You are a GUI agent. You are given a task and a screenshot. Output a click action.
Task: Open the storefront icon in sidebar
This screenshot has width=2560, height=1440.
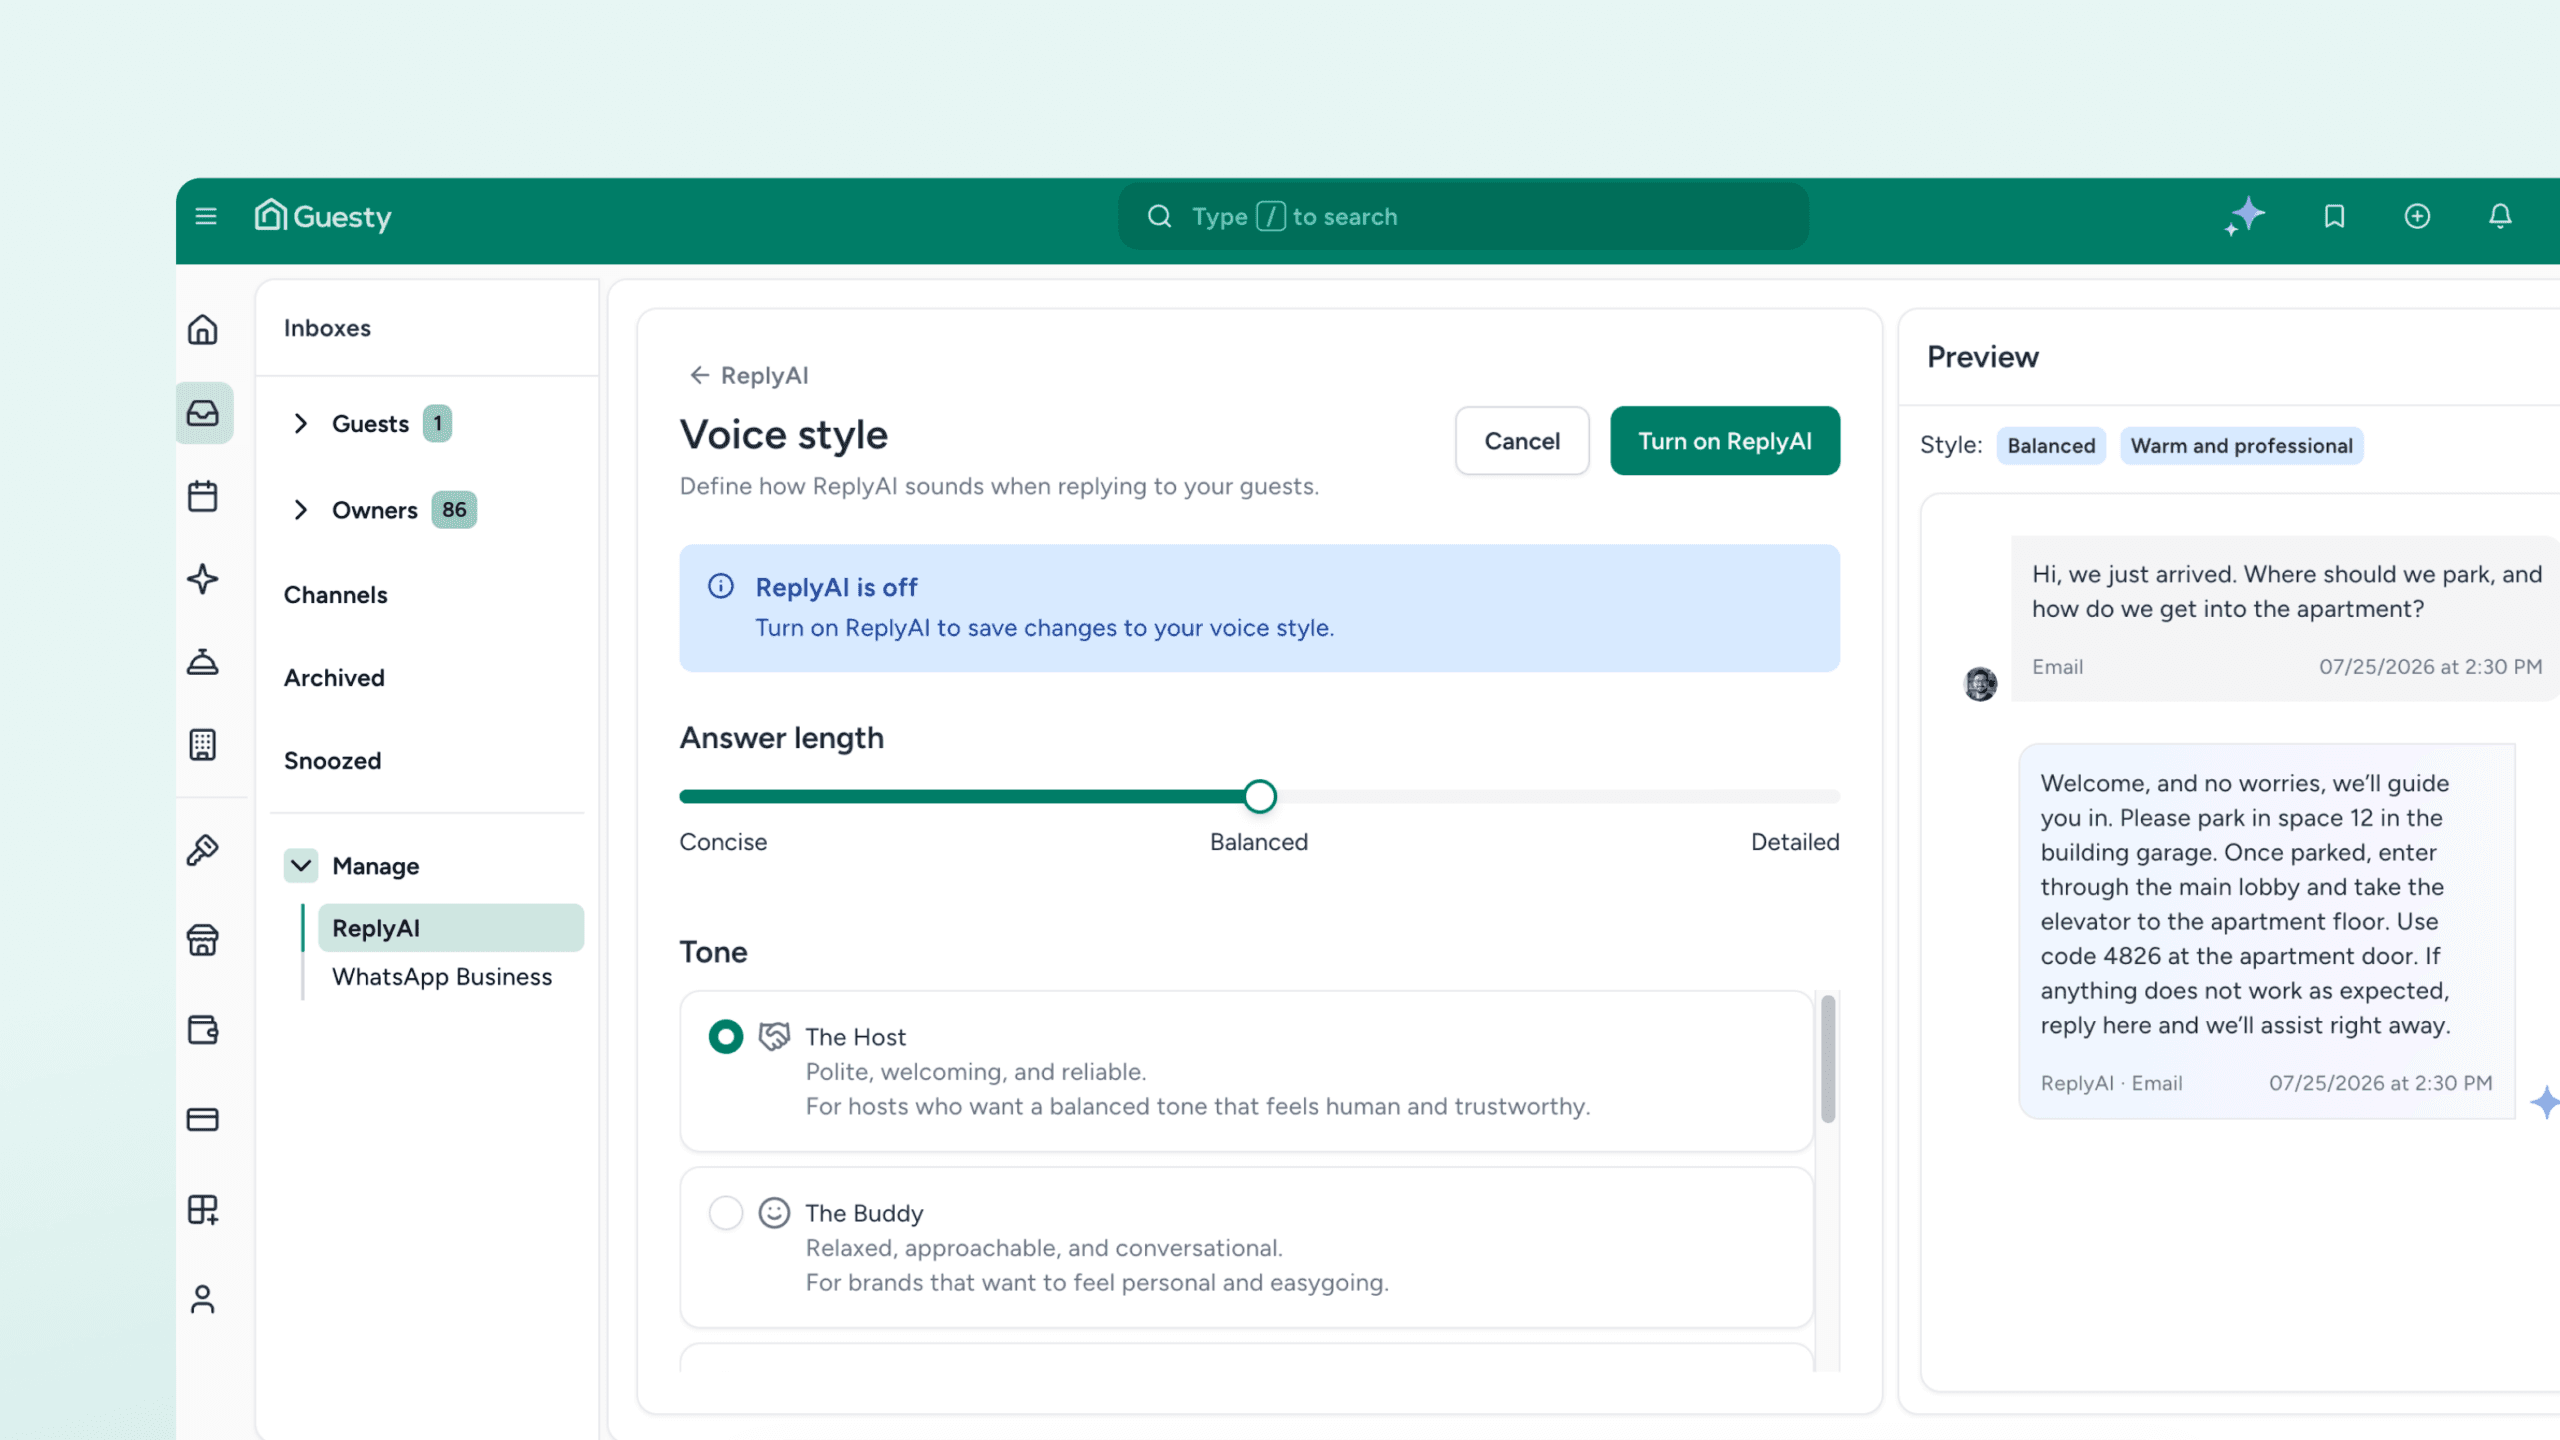click(203, 940)
